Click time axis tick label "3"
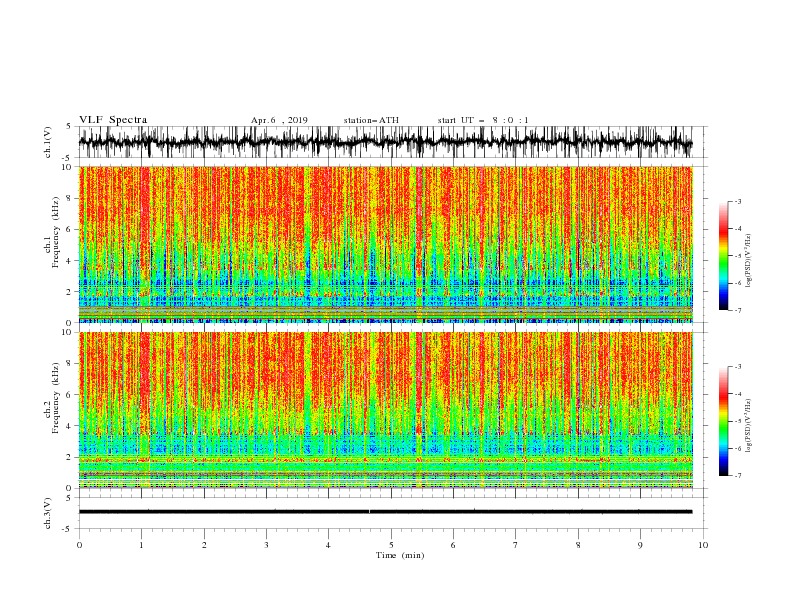 tap(266, 545)
